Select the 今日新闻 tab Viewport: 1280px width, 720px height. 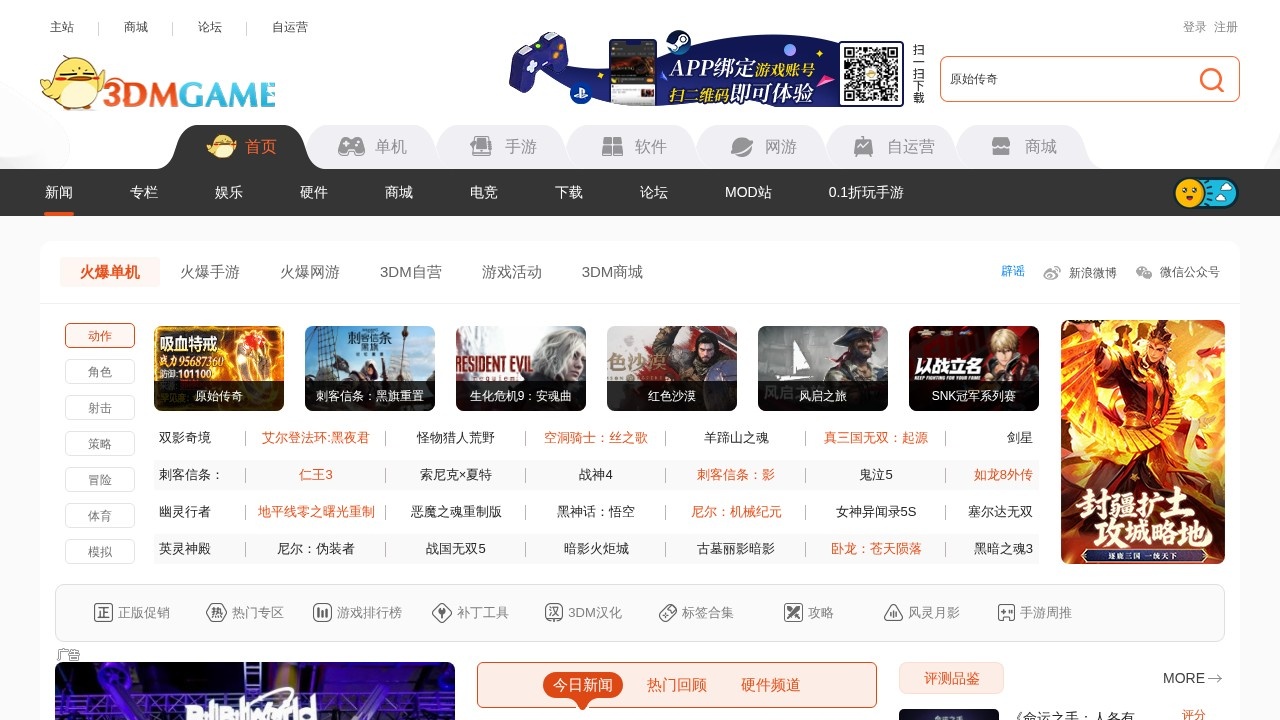583,685
